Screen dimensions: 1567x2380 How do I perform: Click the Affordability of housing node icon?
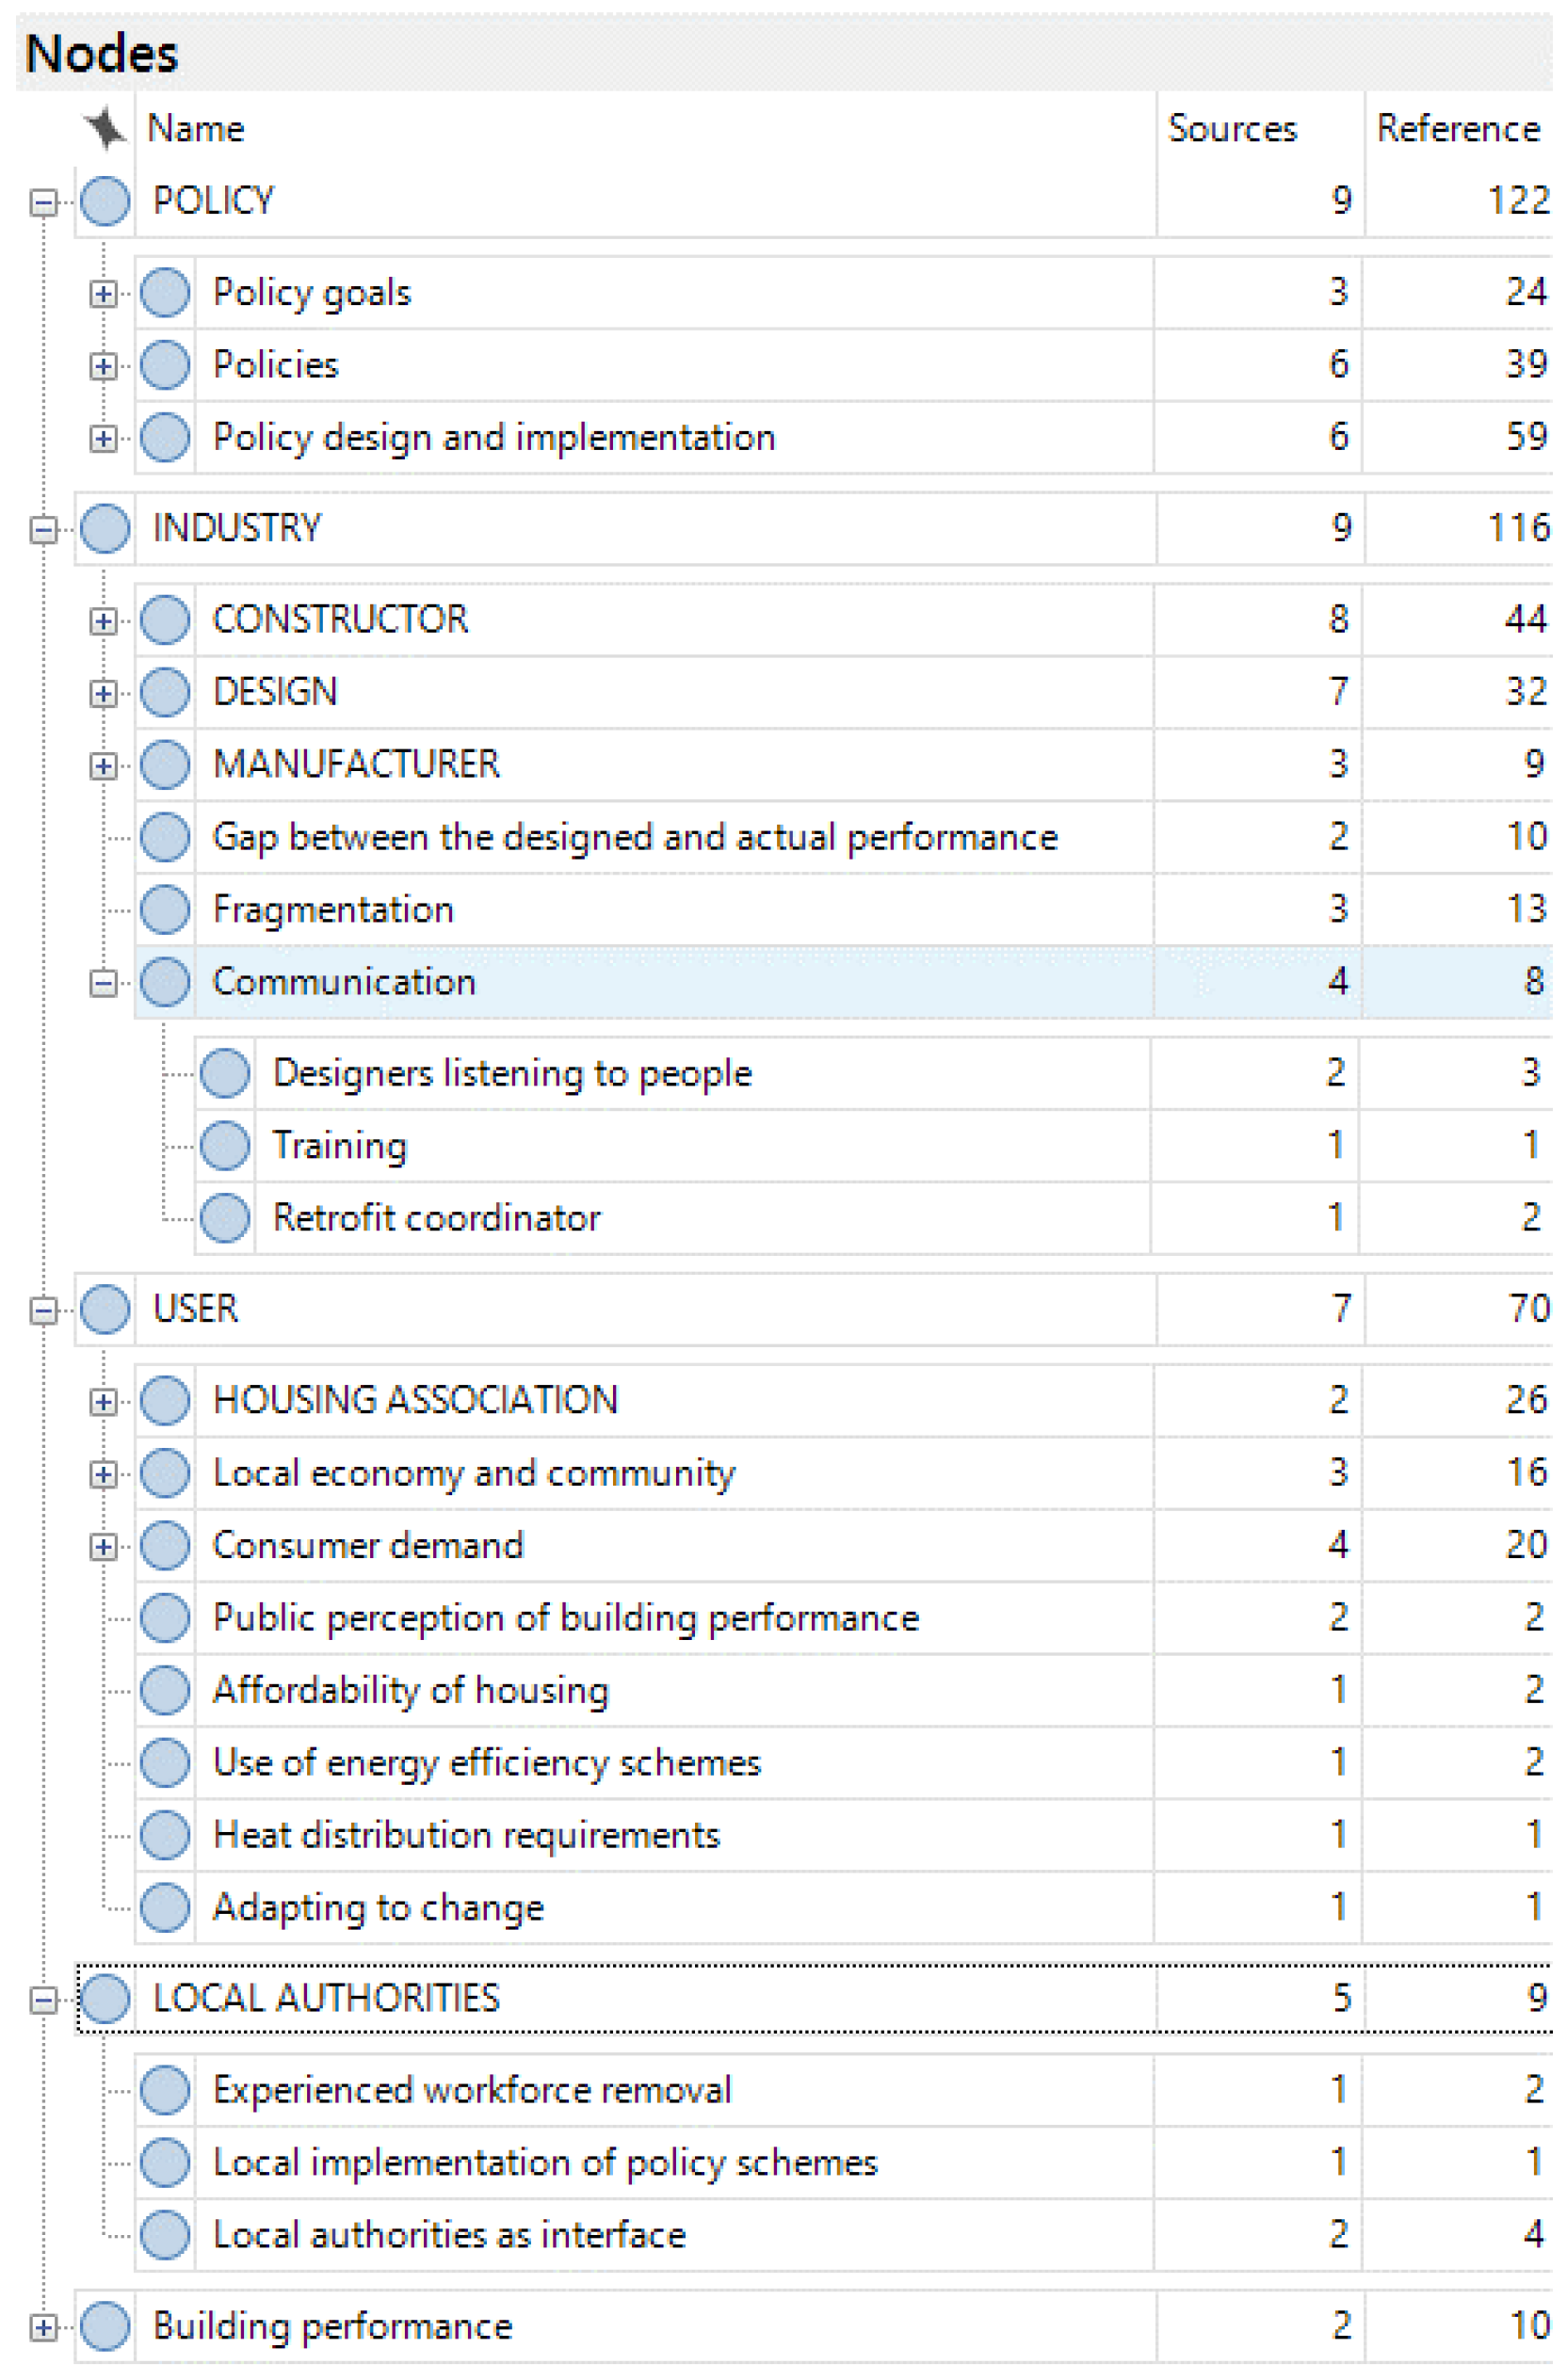coord(165,1690)
